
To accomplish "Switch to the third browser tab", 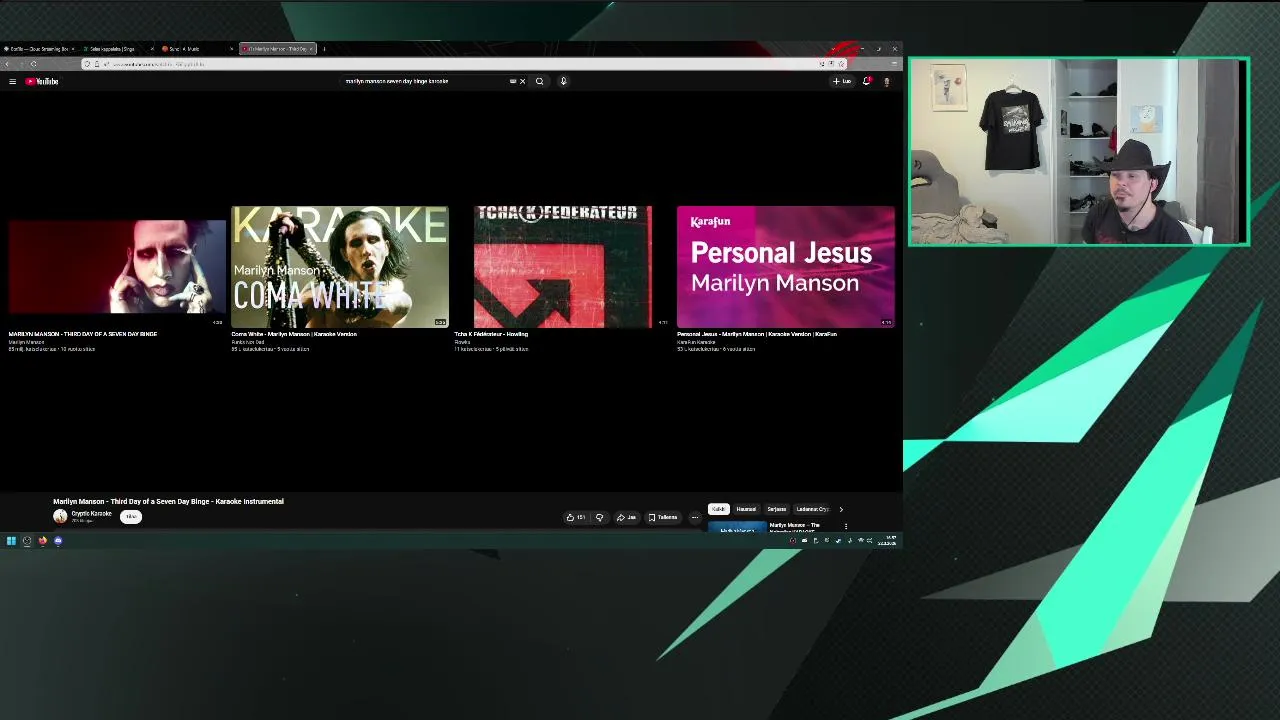I will [197, 48].
